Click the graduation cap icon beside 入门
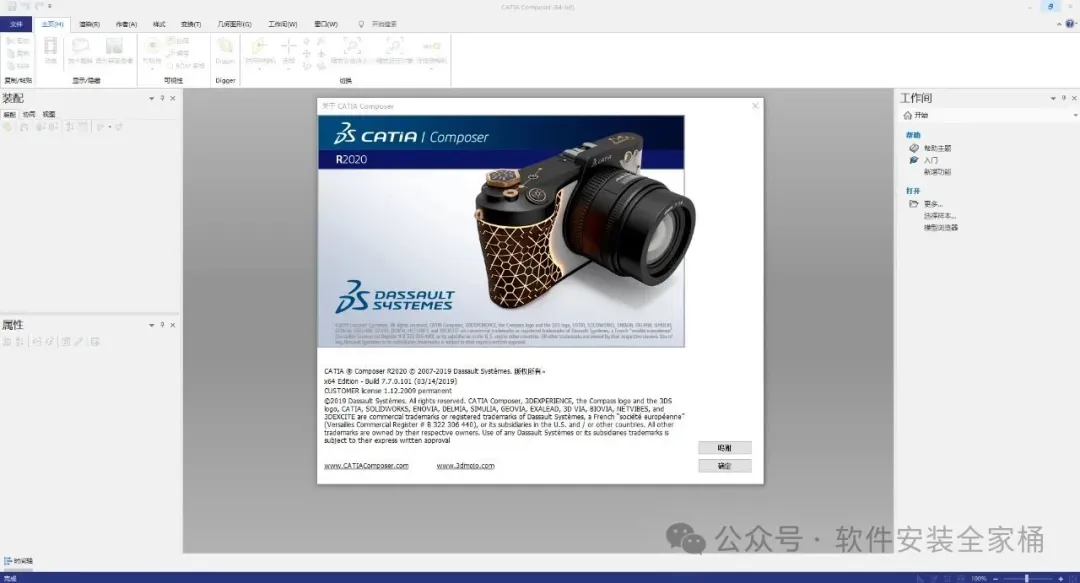 [914, 160]
